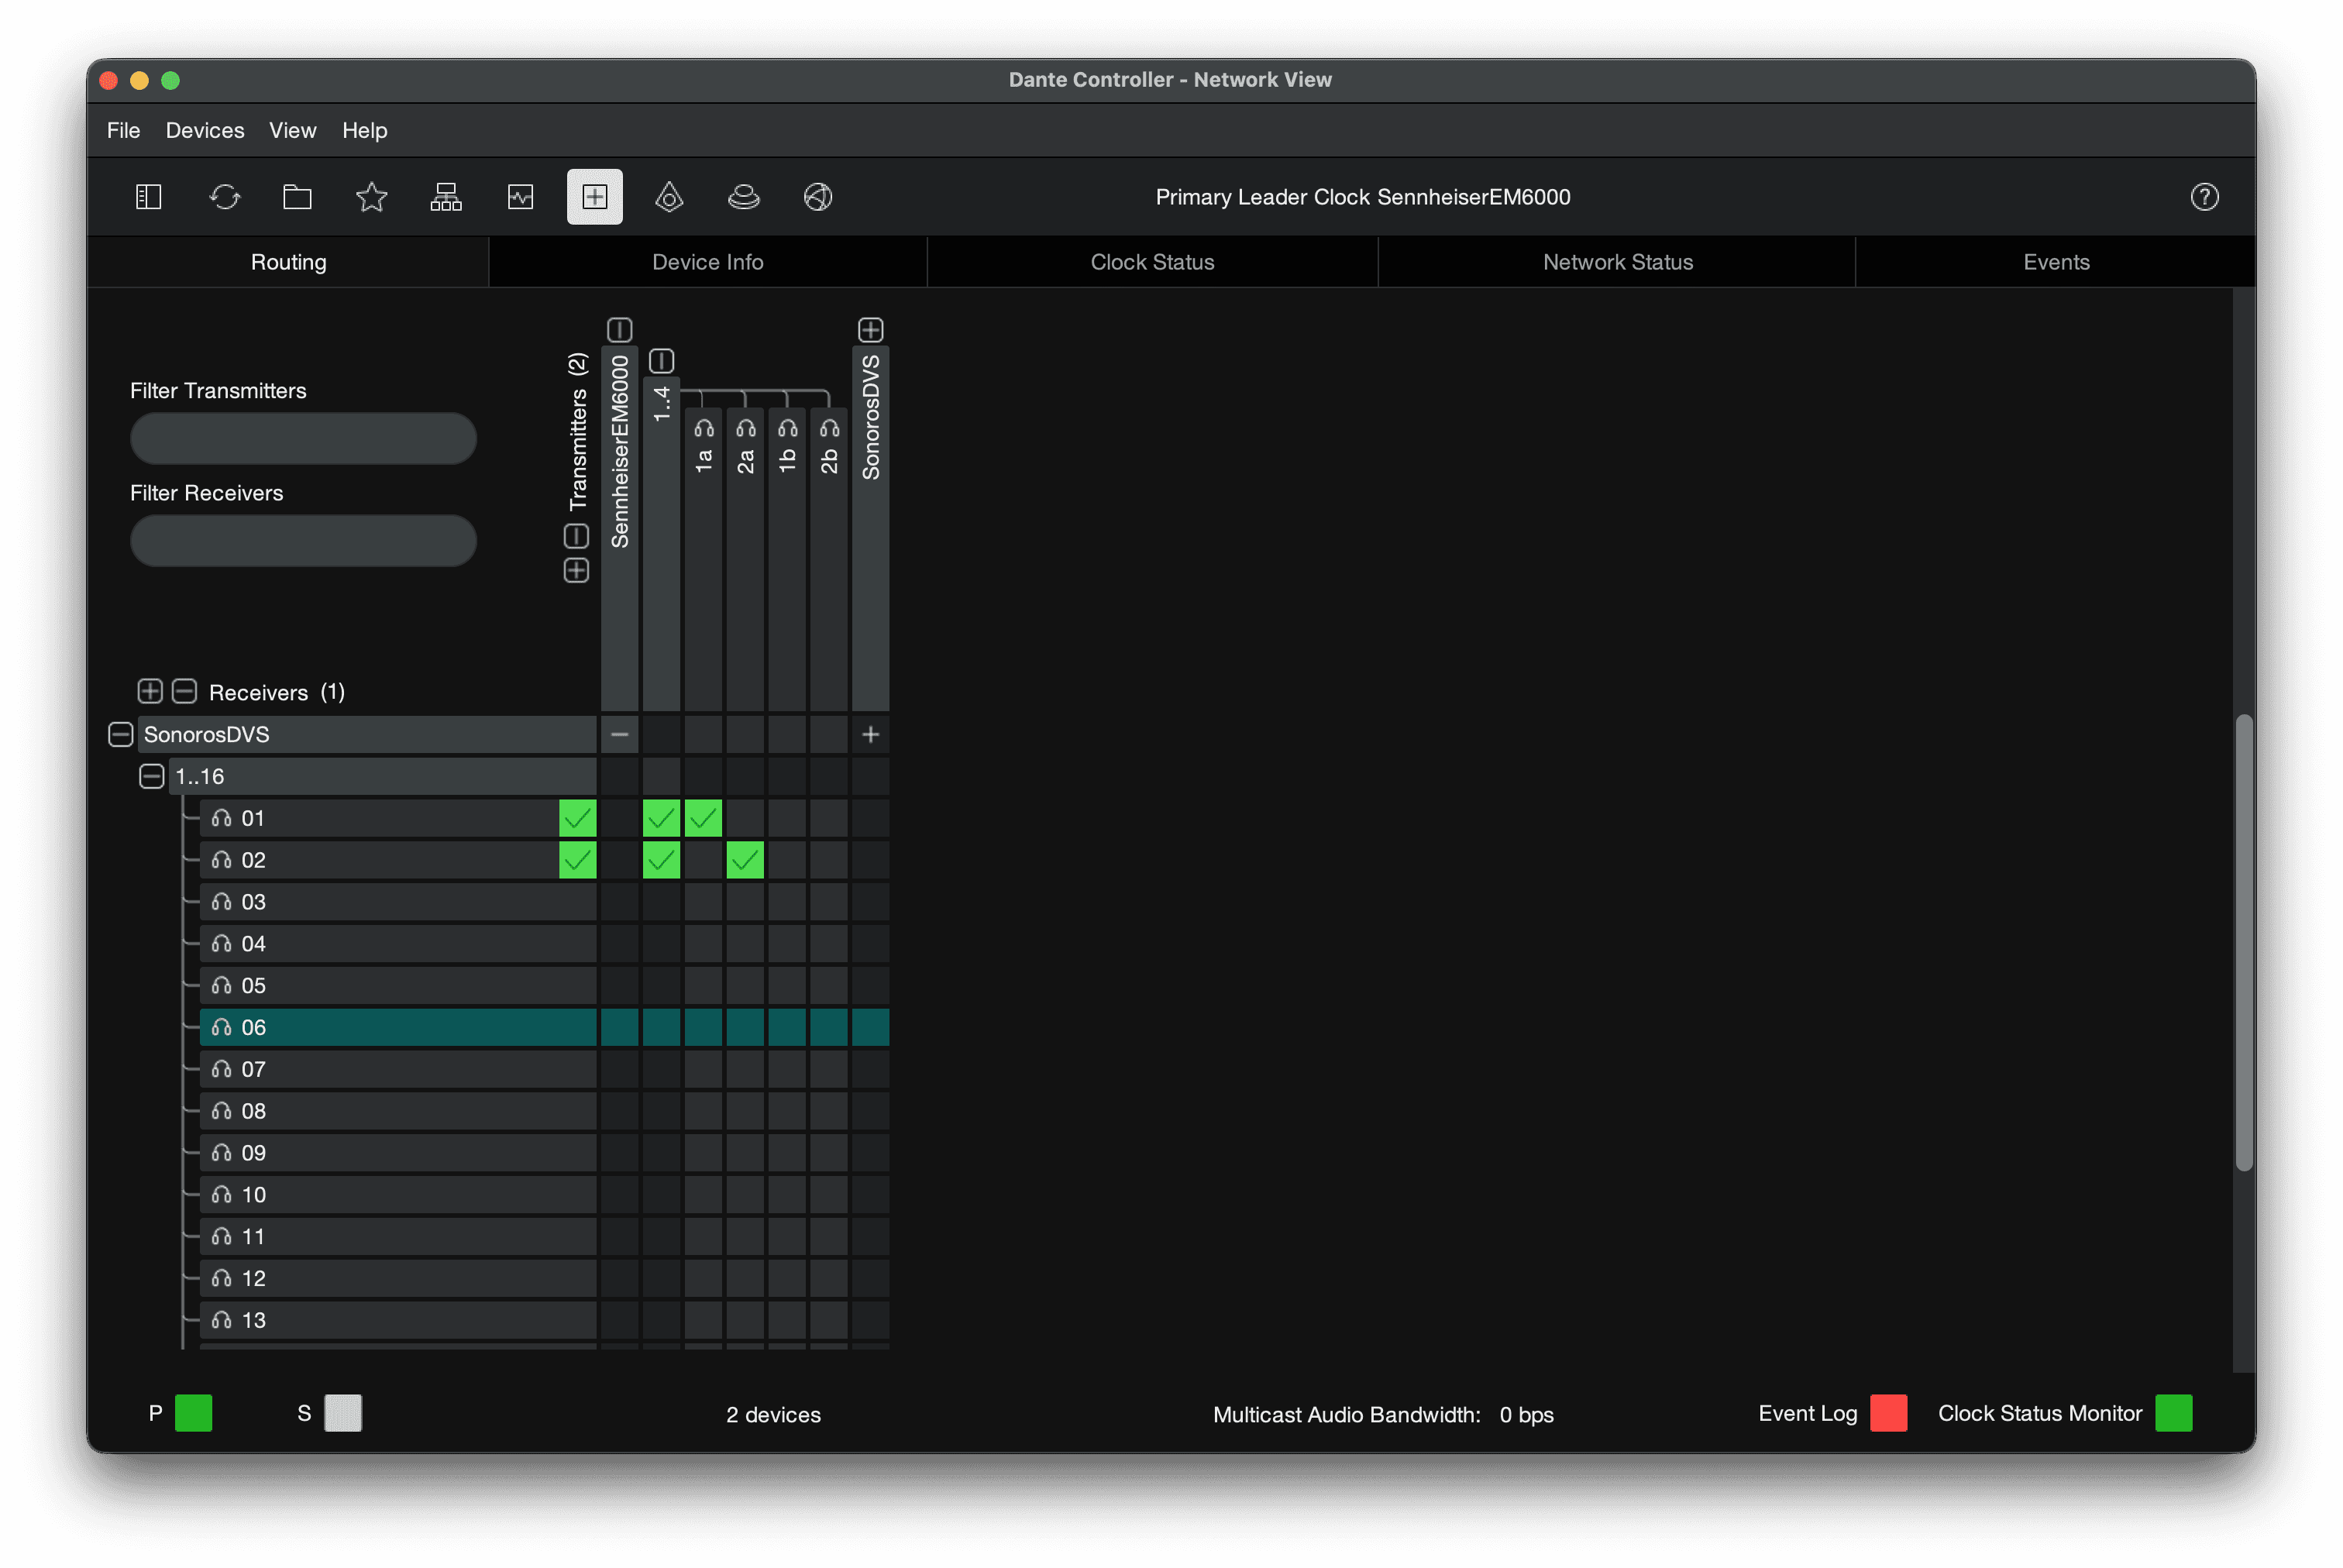Open a preset with the folder icon
This screenshot has width=2343, height=1568.
297,197
